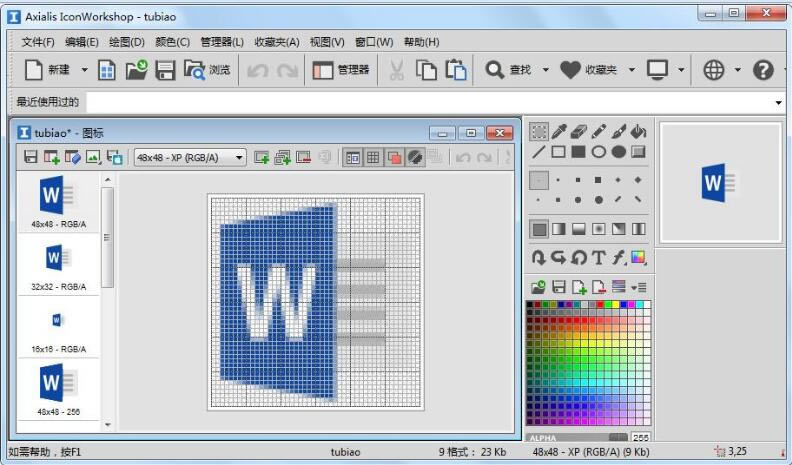Open the 编辑(E) menu
The height and width of the screenshot is (465, 792).
pyautogui.click(x=82, y=42)
